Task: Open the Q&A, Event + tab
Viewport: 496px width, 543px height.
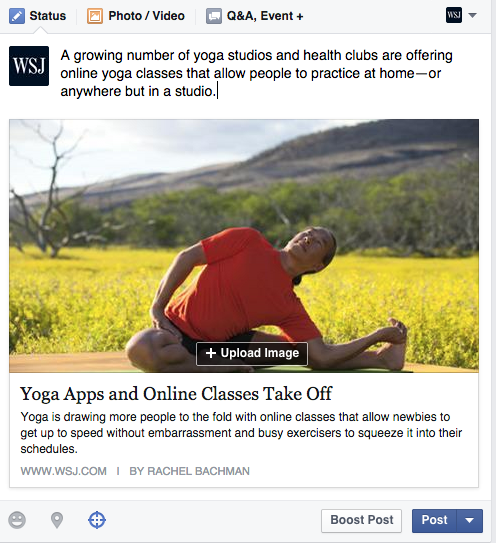Action: click(x=255, y=16)
